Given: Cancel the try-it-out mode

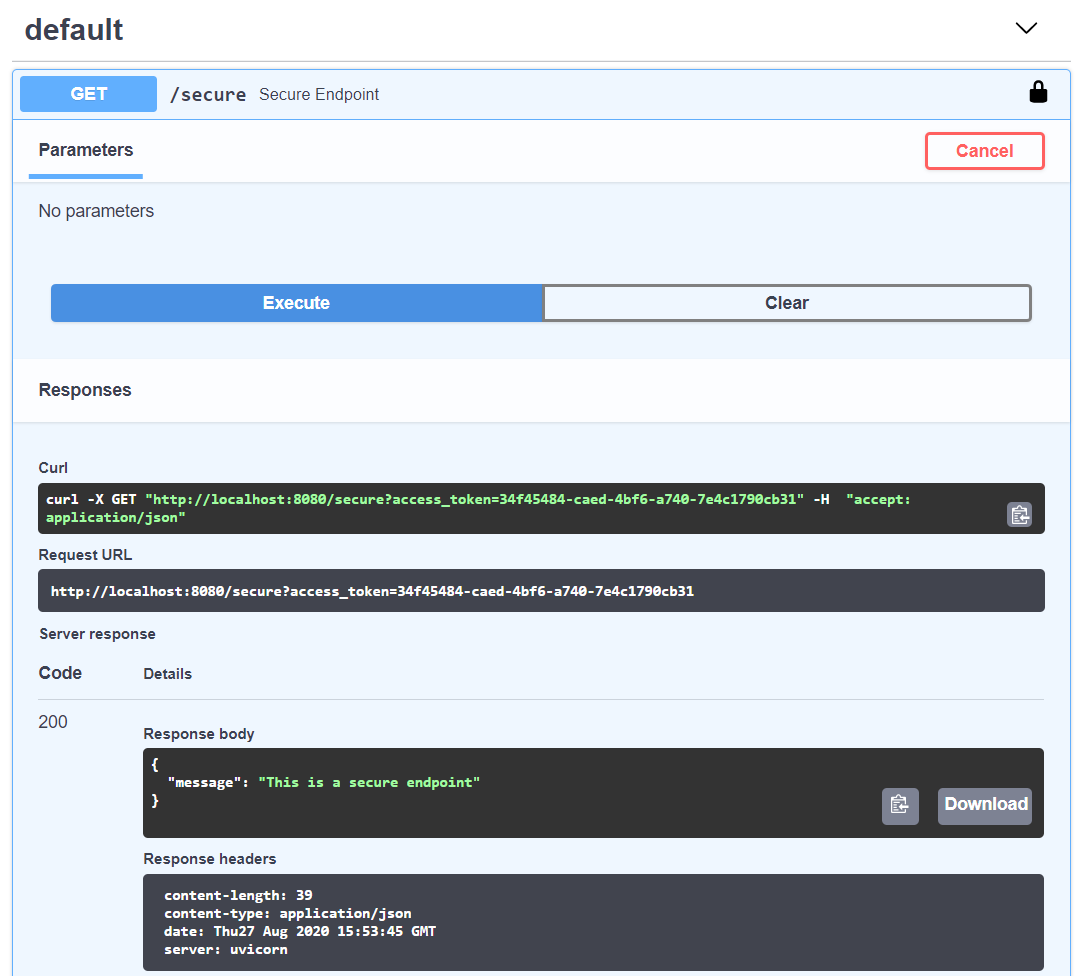Looking at the screenshot, I should 984,150.
